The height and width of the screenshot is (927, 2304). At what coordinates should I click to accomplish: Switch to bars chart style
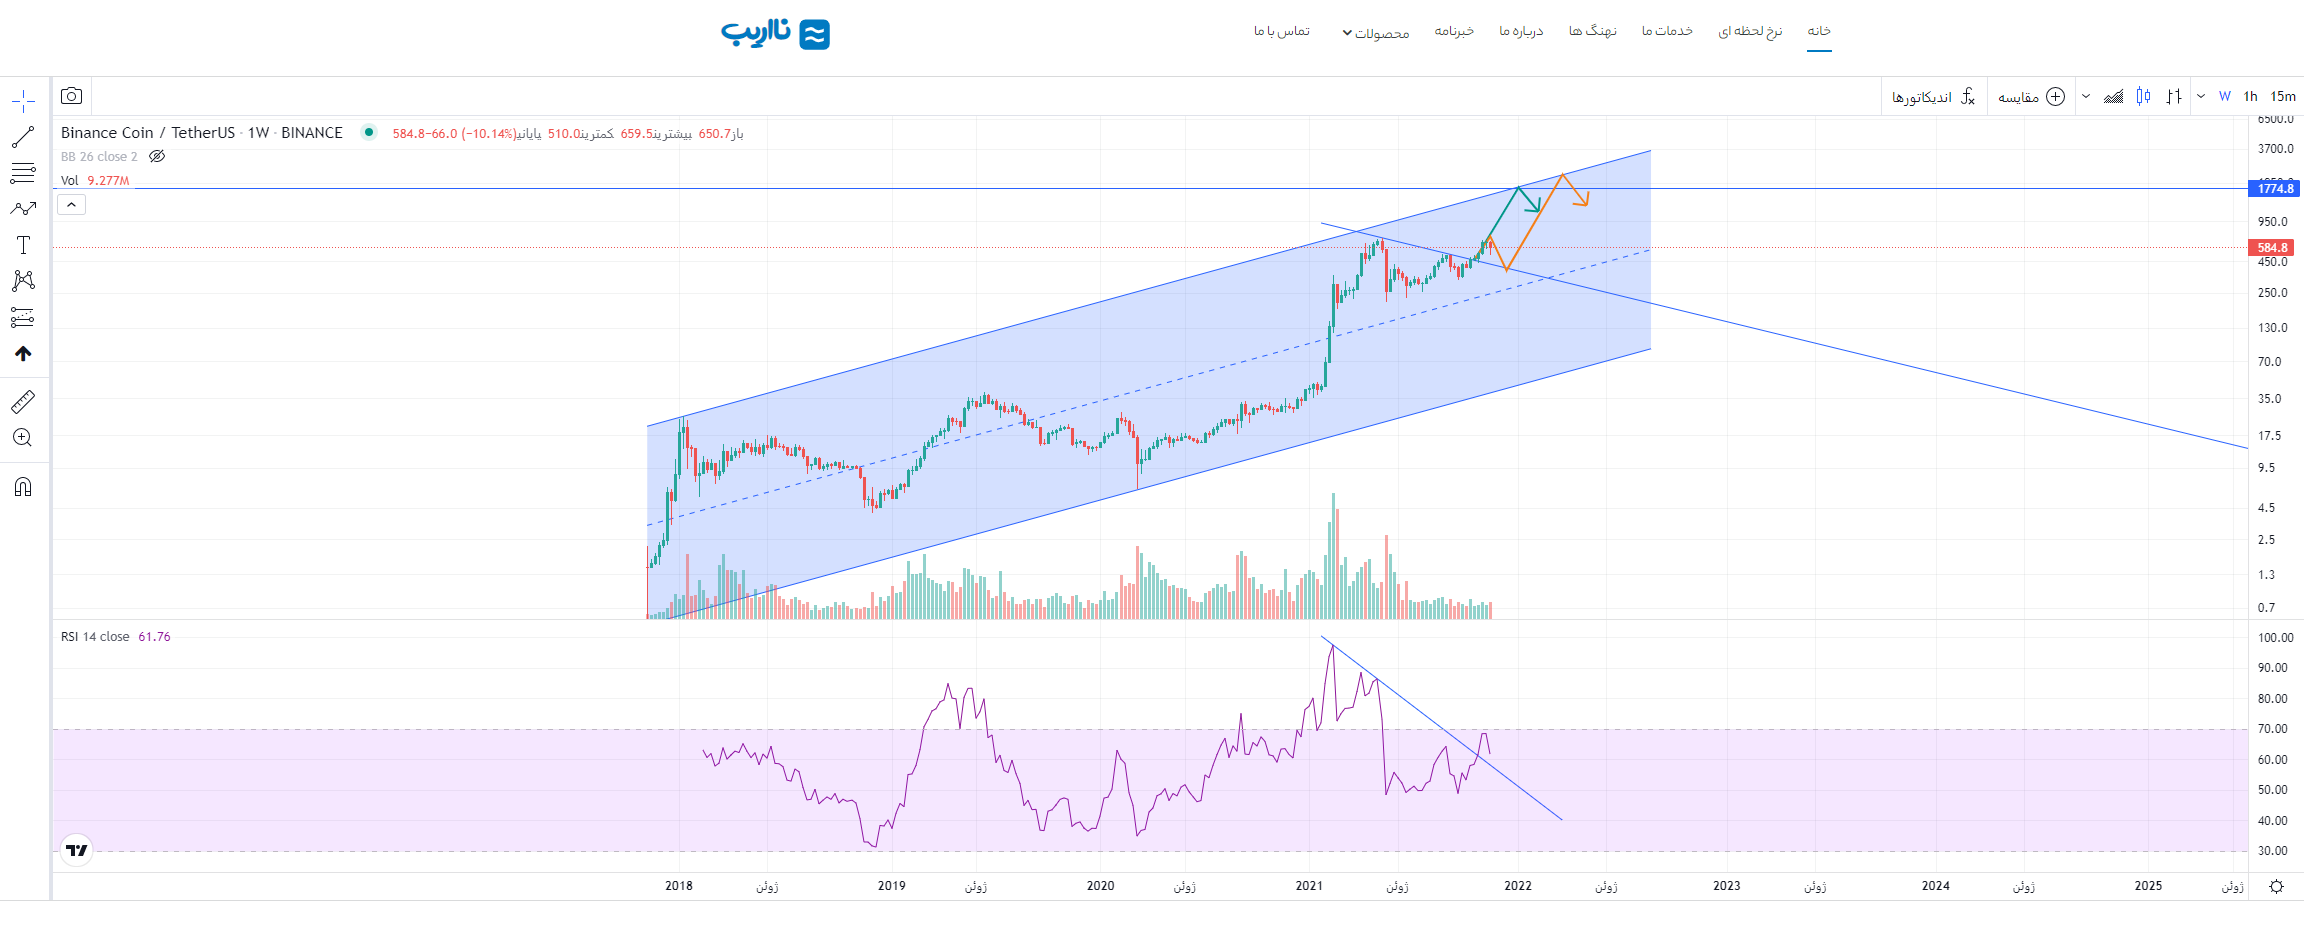pos(2174,96)
